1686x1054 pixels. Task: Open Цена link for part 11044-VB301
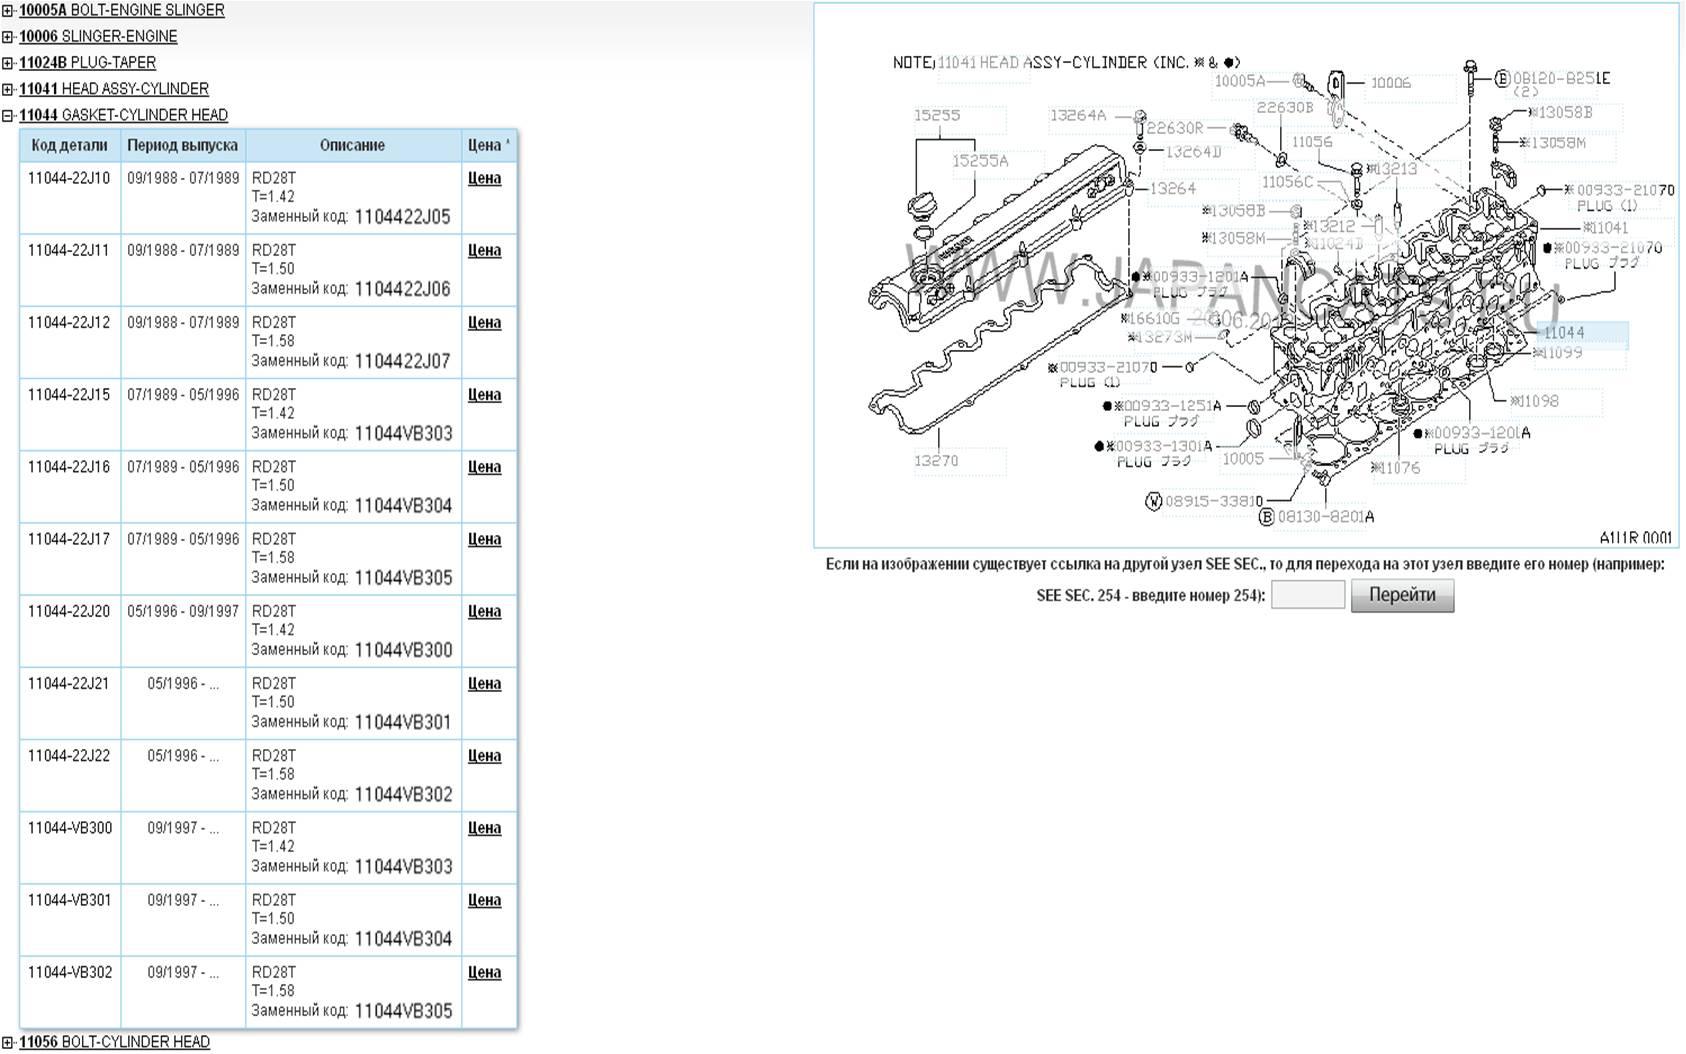point(484,899)
